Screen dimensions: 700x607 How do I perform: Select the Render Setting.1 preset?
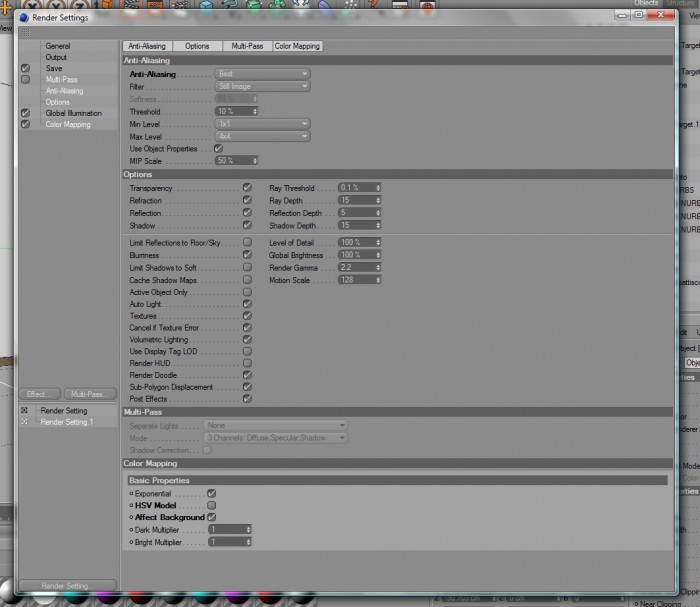(x=67, y=422)
